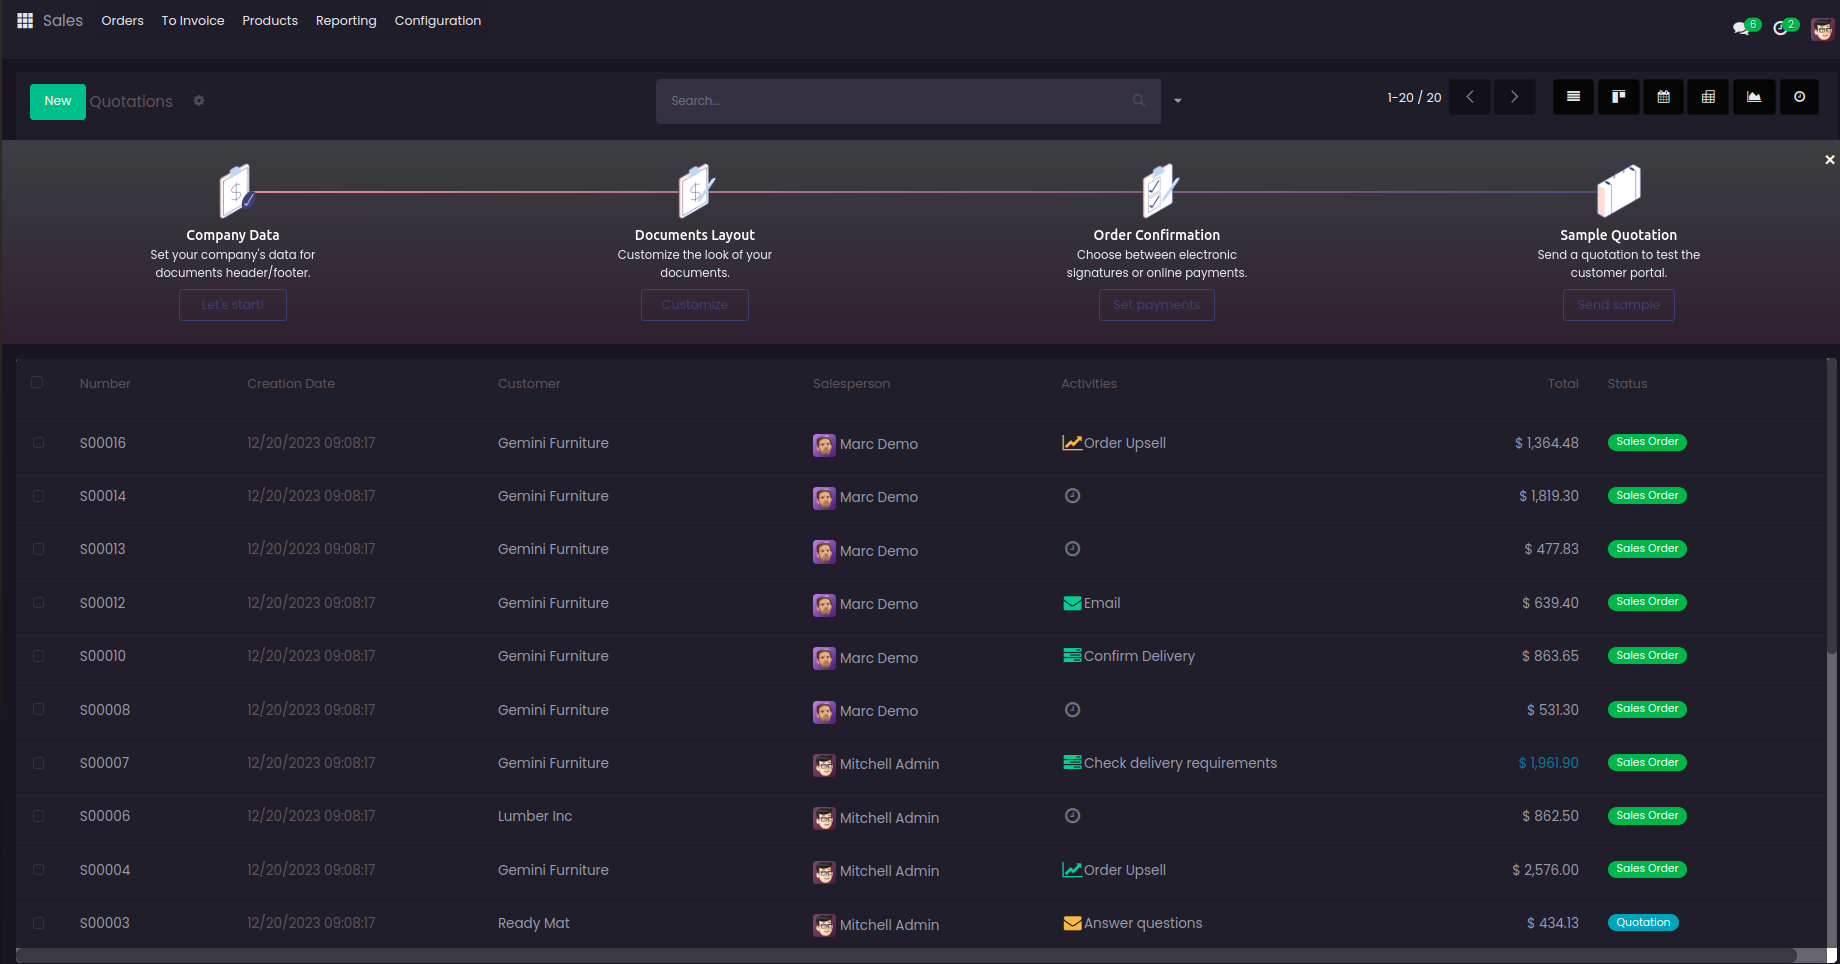This screenshot has height=964, width=1840.
Task: Close the onboarding banner
Action: 1829,160
